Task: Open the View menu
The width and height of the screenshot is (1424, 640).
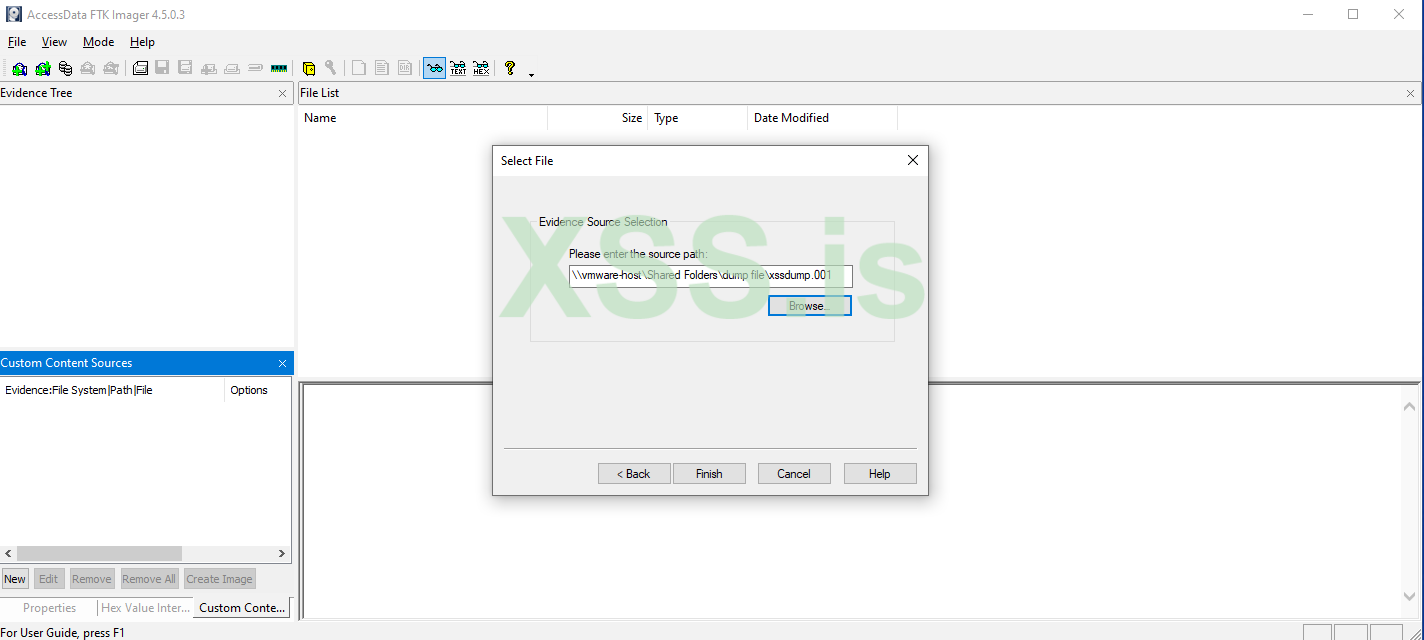Action: [54, 42]
